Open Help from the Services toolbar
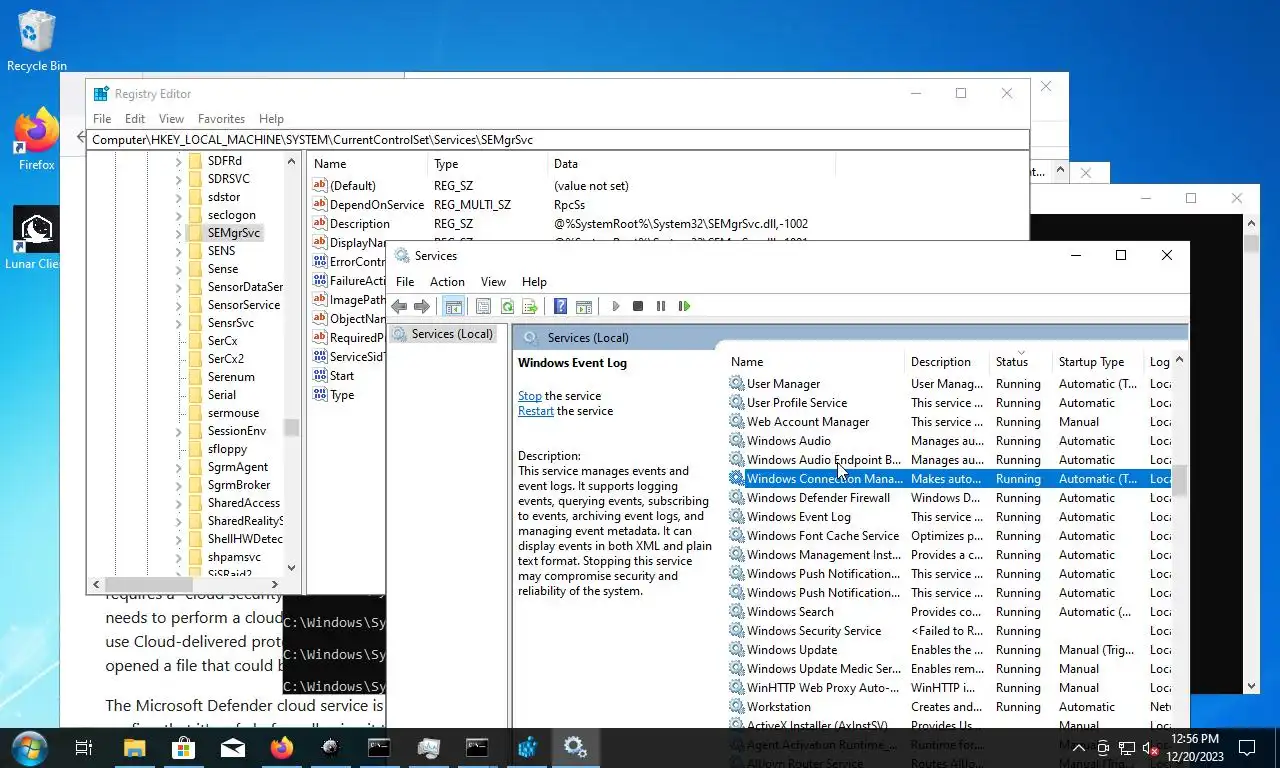 (x=561, y=306)
